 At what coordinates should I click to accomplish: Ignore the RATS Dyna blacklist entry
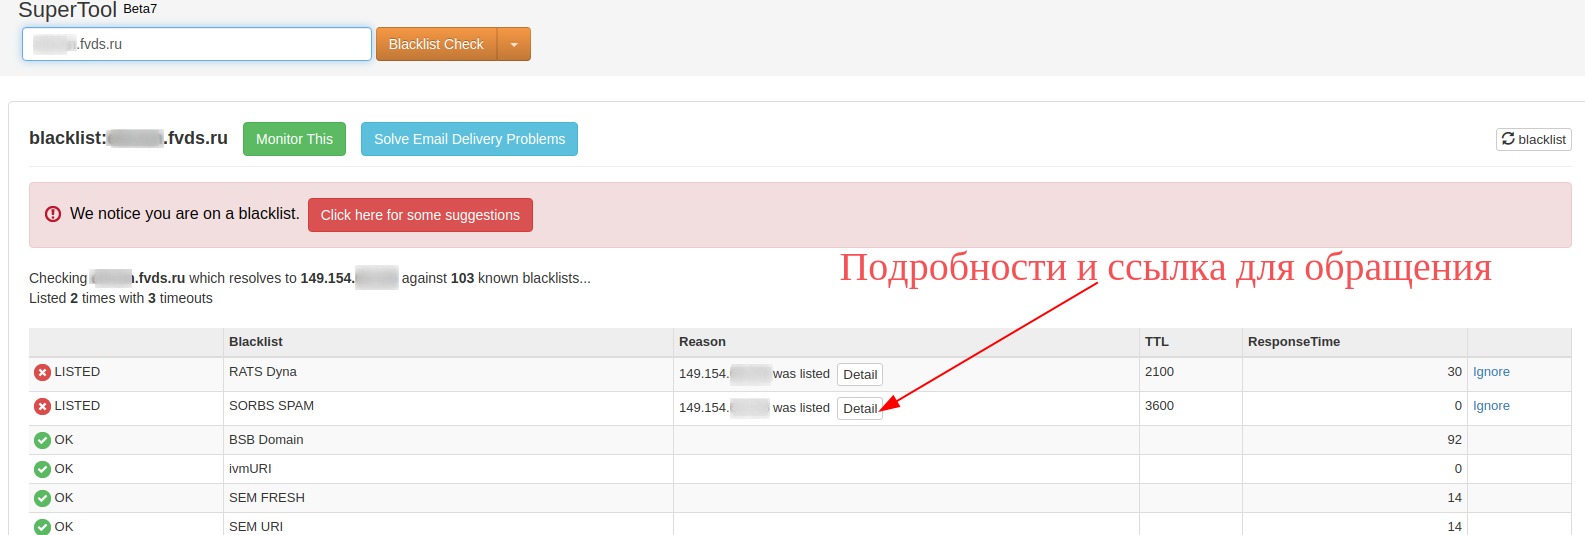(1490, 372)
